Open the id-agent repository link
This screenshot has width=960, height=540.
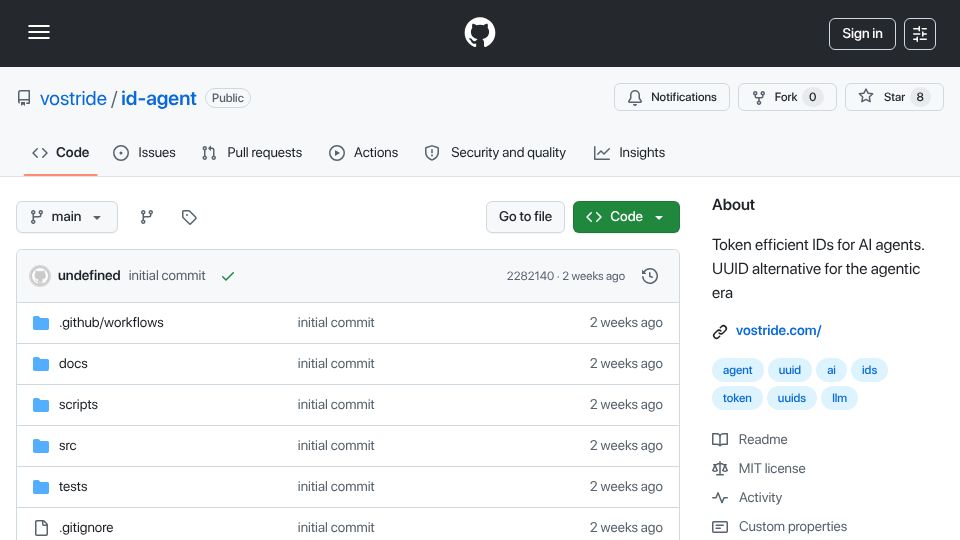point(159,99)
